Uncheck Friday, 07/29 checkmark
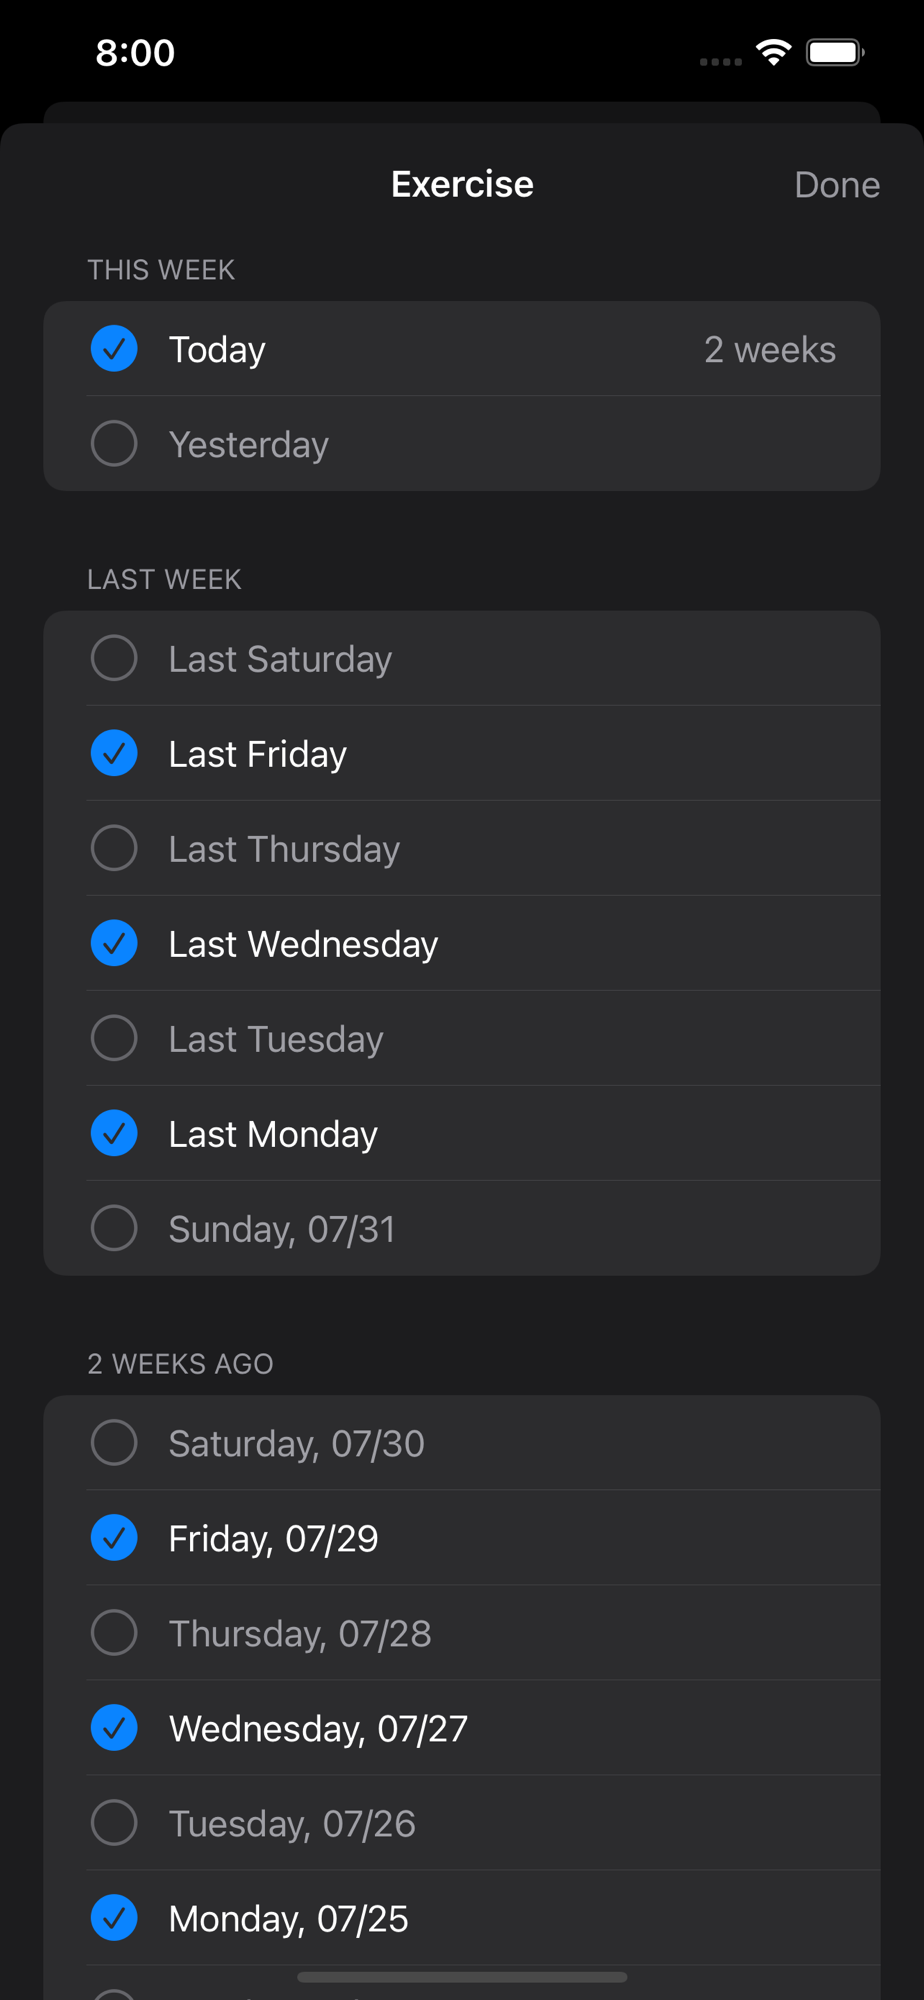 click(x=114, y=1539)
